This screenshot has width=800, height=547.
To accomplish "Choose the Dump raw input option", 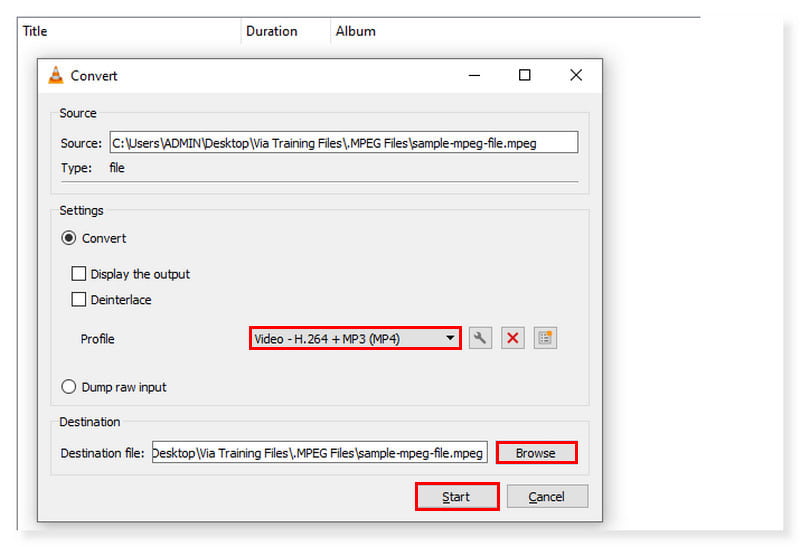I will pos(69,387).
